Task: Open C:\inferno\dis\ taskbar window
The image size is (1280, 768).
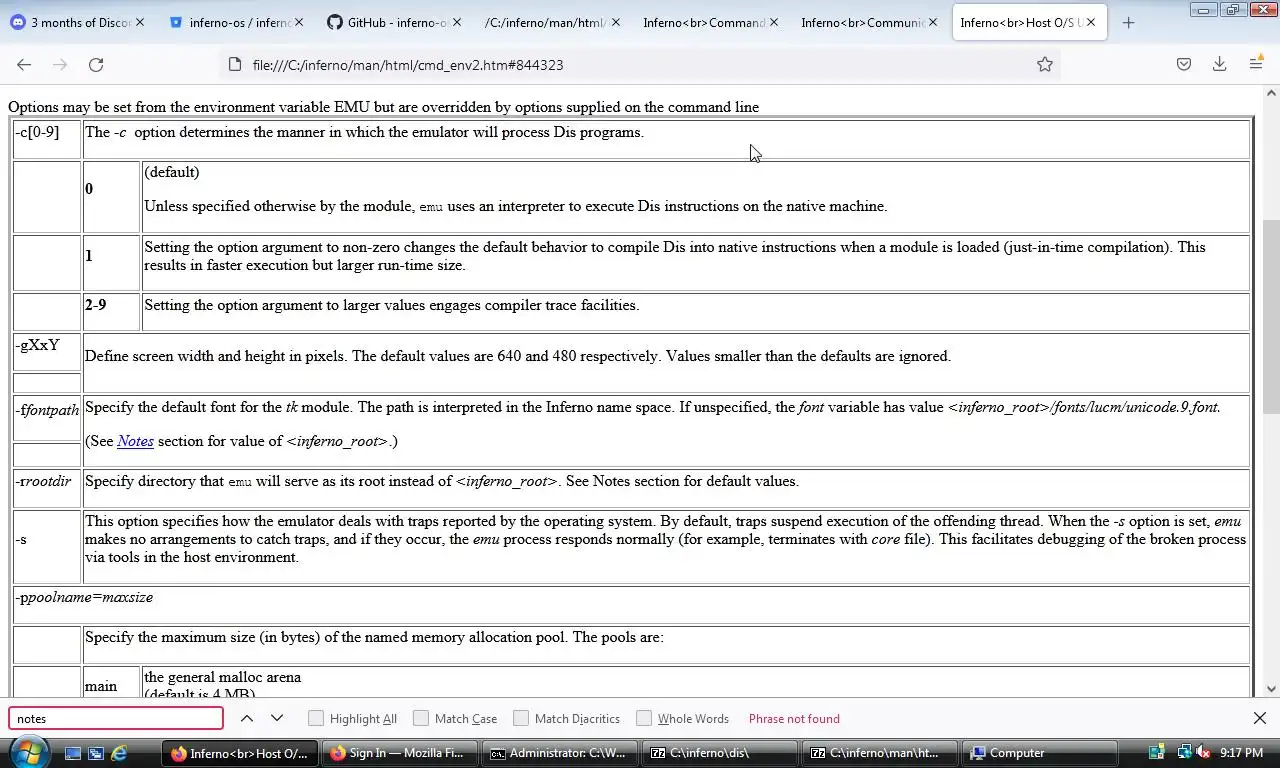Action: (719, 753)
